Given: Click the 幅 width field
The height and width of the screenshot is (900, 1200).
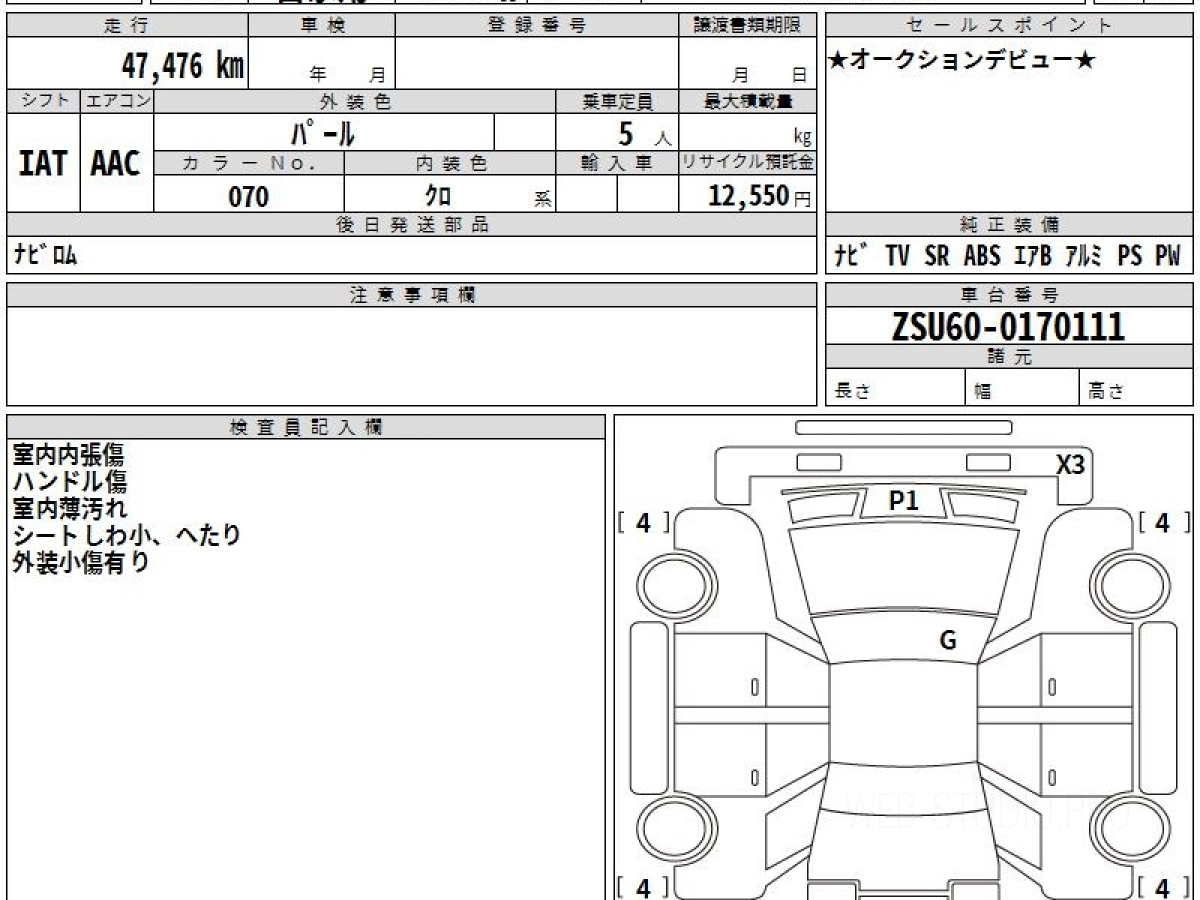Looking at the screenshot, I should click(1023, 388).
